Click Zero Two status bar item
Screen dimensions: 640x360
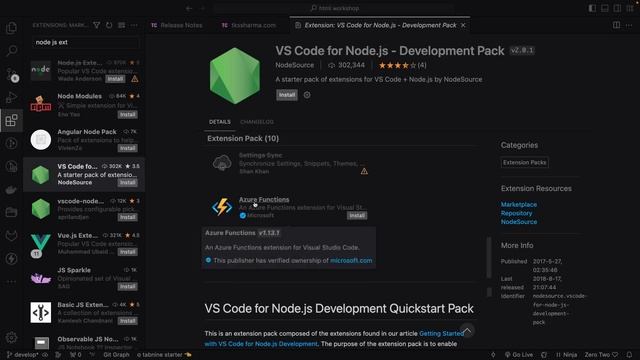tap(601, 355)
